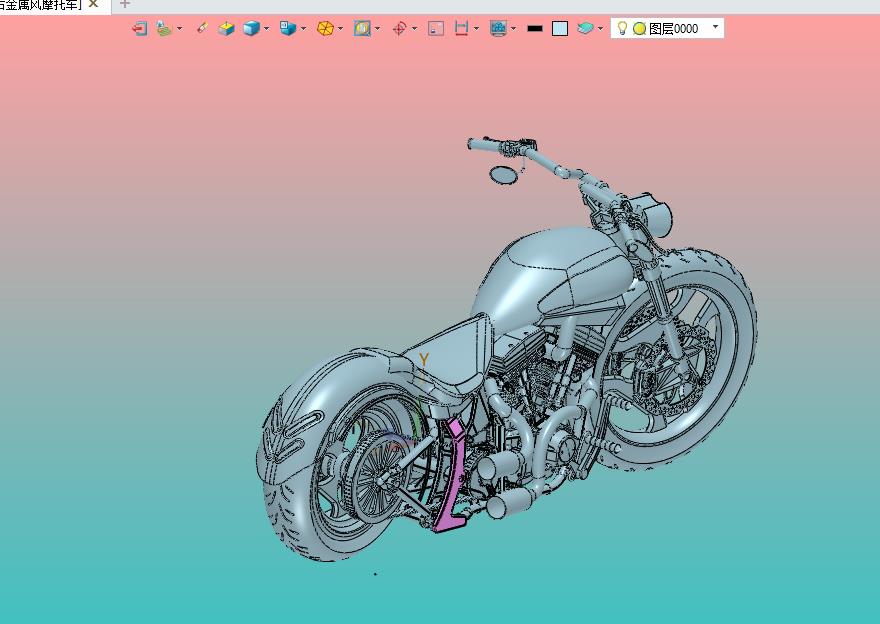The width and height of the screenshot is (880, 624).
Task: Click the orange polyhedron icon
Action: 325,28
